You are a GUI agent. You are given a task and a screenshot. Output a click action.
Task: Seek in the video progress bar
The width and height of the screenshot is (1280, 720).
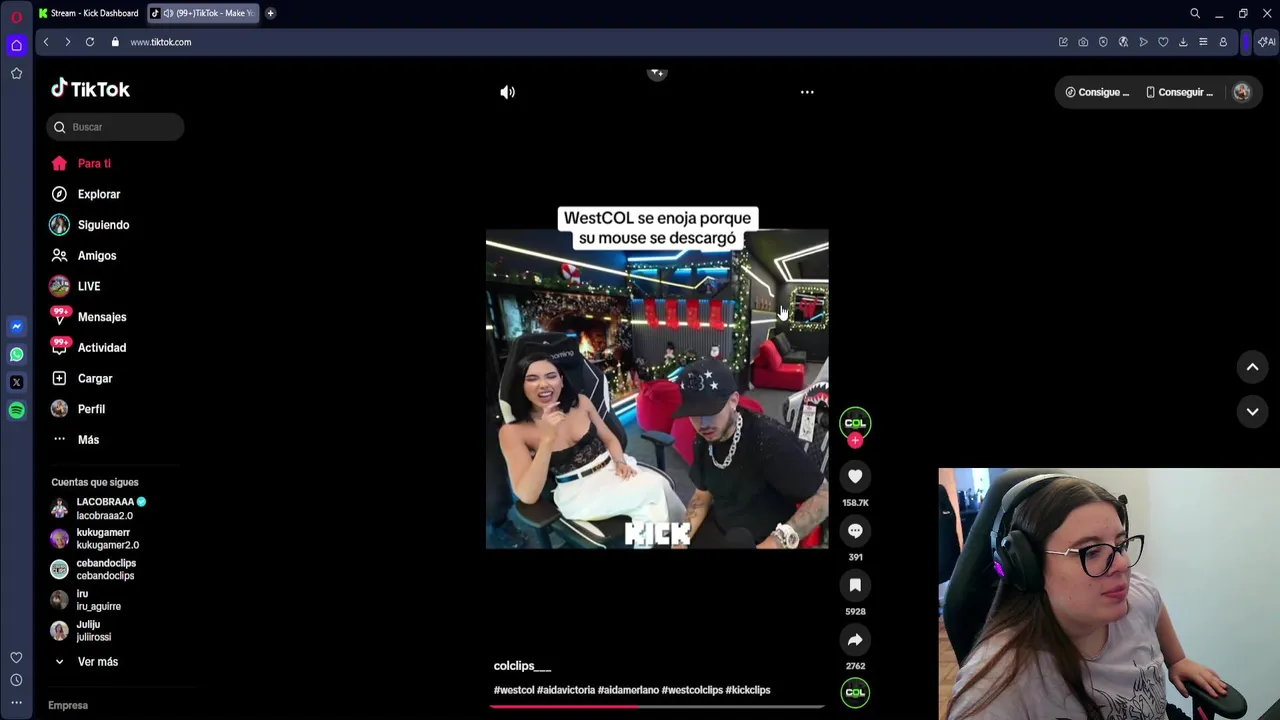tap(657, 706)
